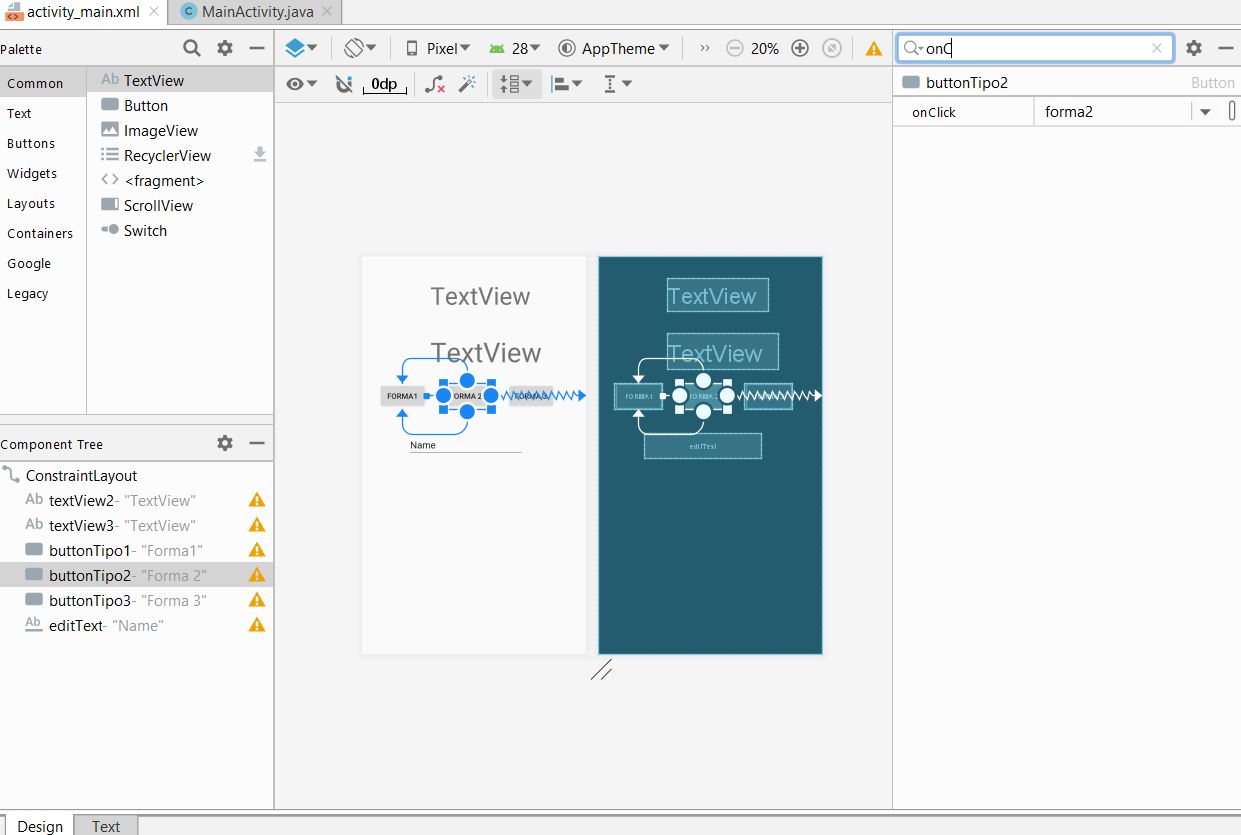The image size is (1241, 835).
Task: Minimize the Attributes panel
Action: 1226,48
